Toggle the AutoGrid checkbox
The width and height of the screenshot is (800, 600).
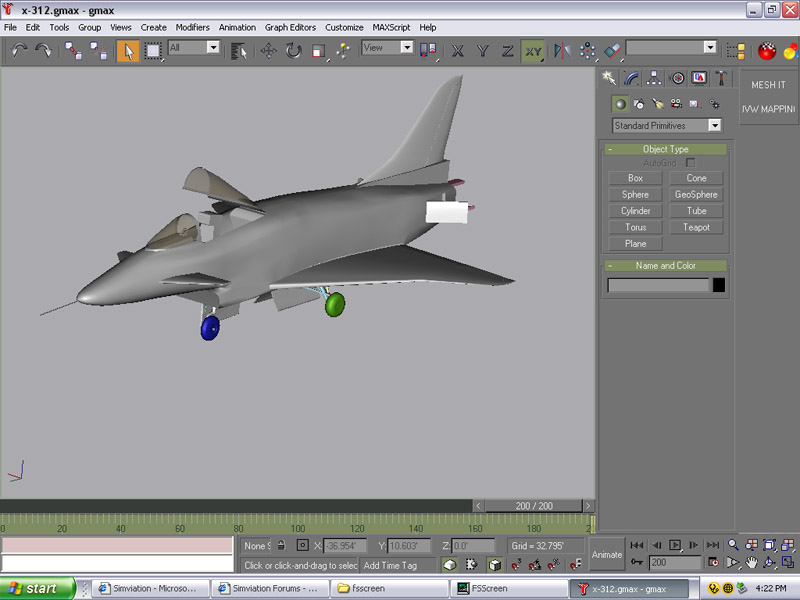[690, 162]
